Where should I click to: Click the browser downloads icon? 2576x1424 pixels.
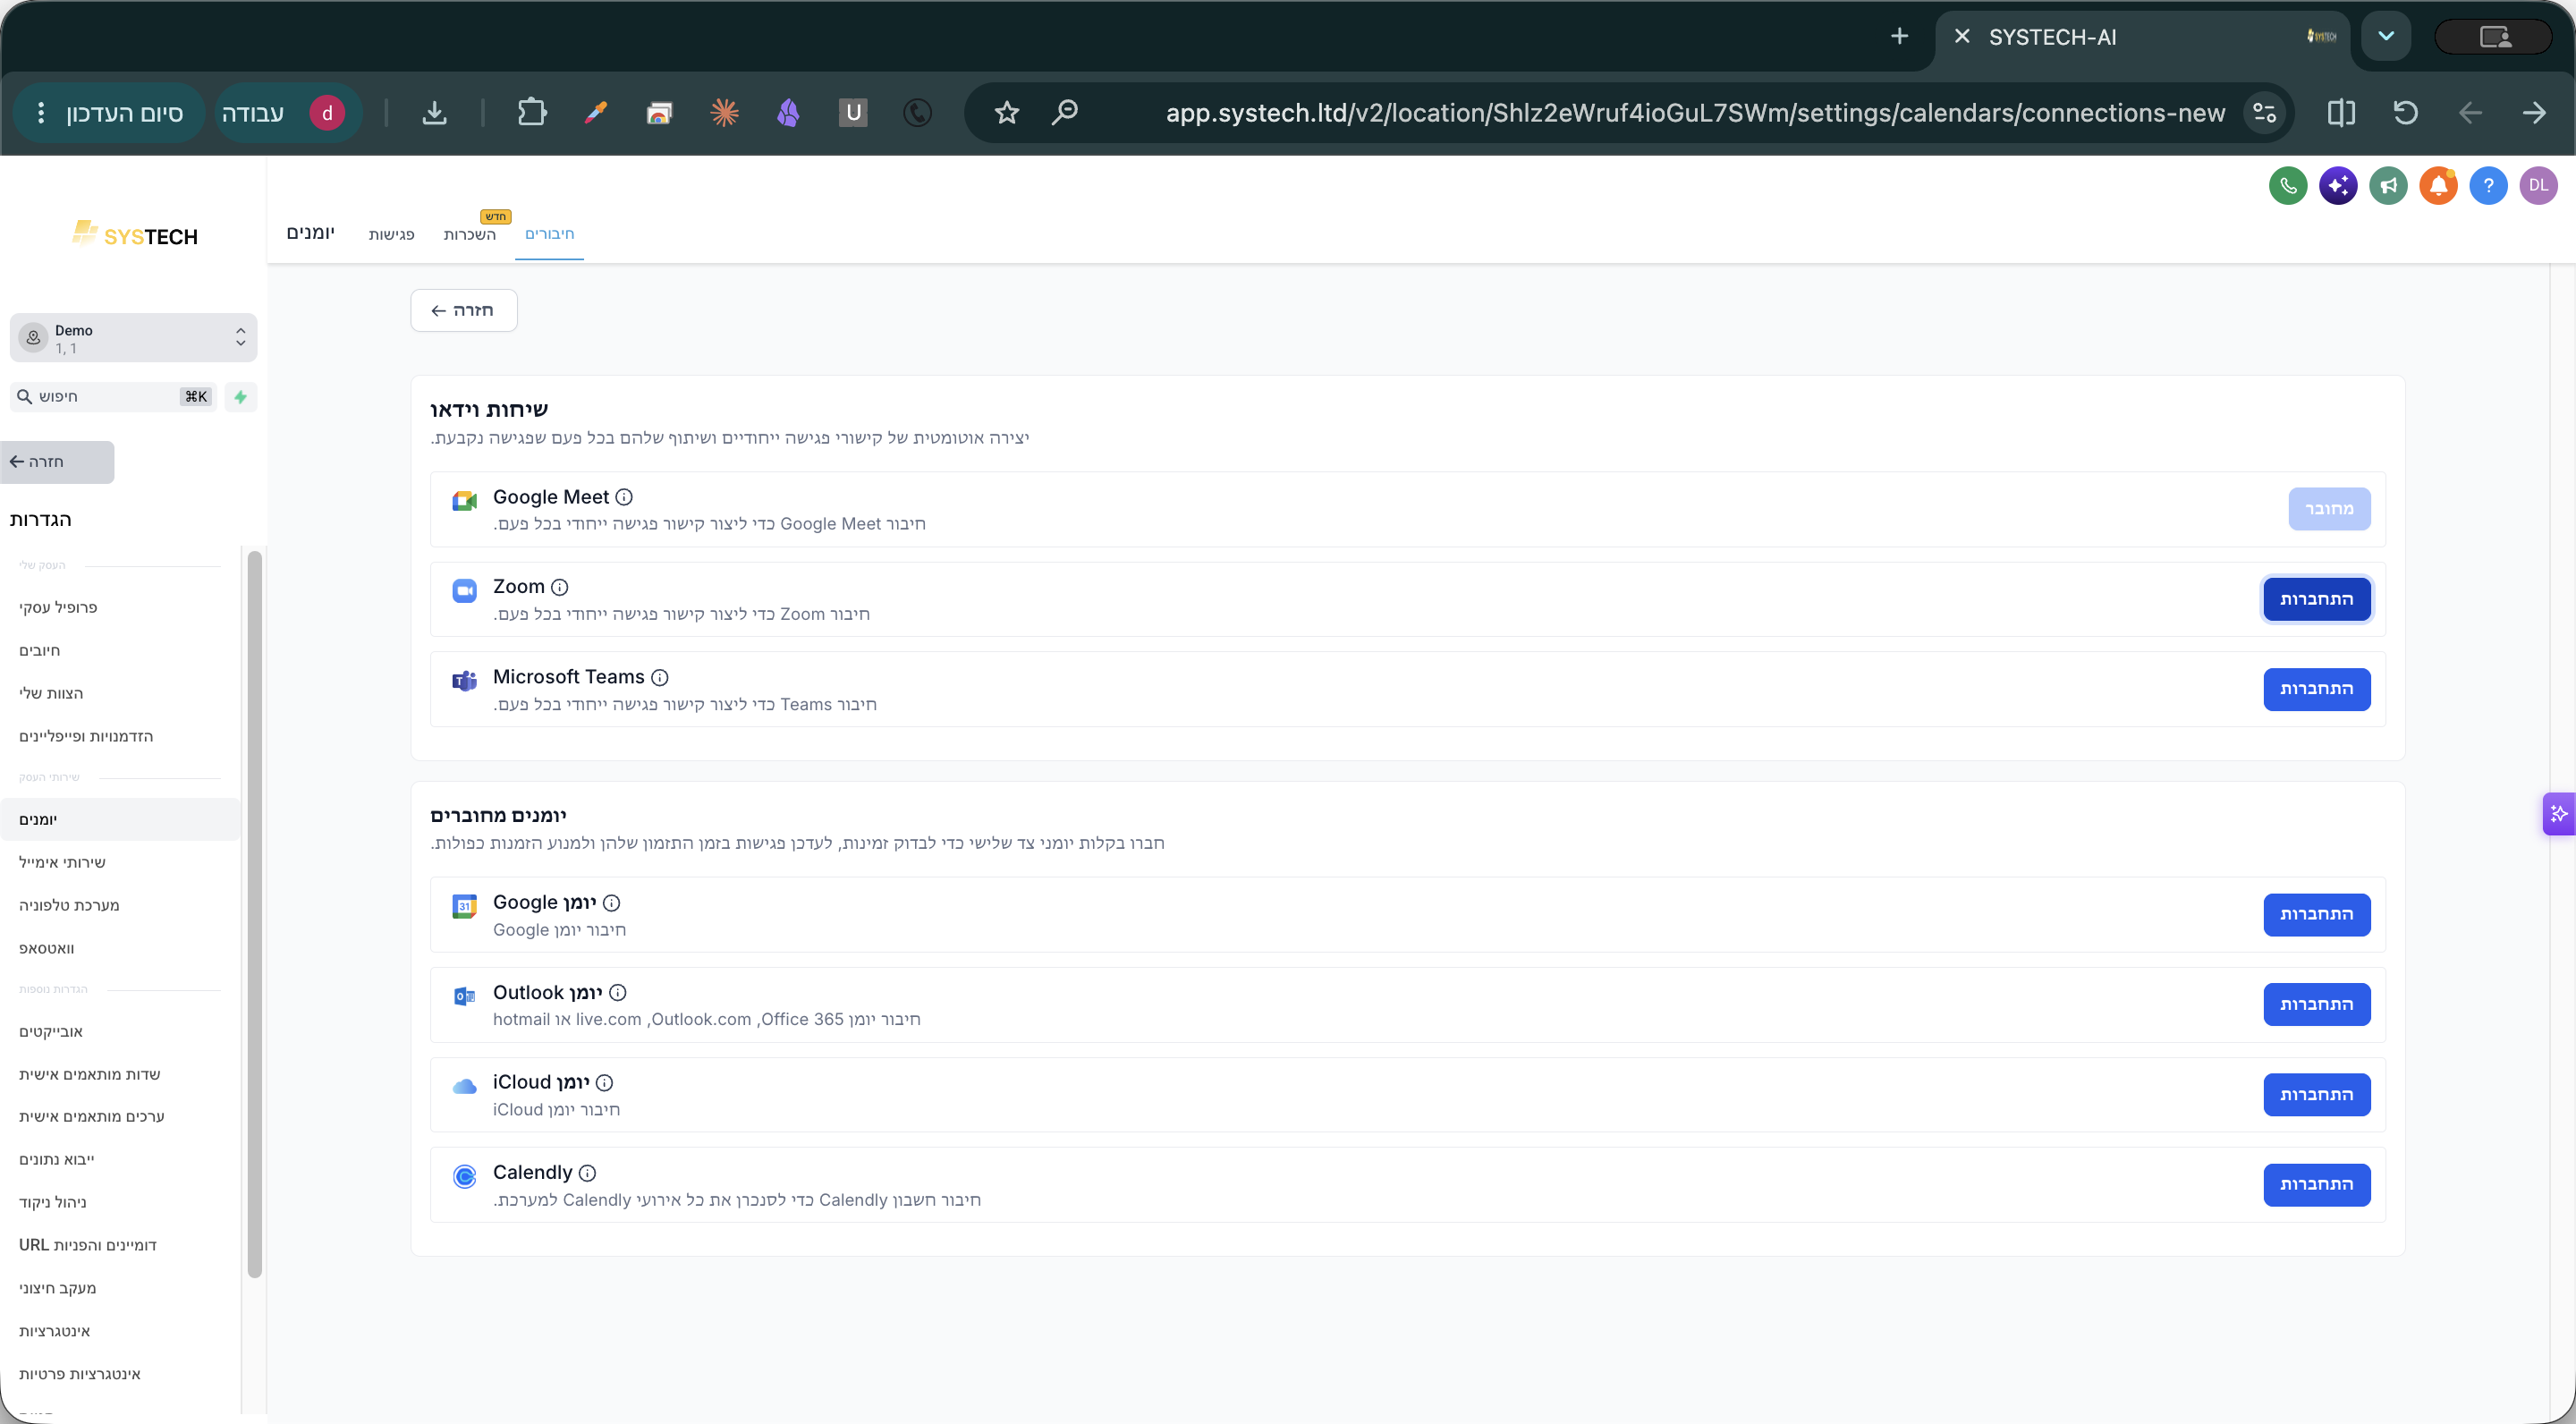[434, 113]
